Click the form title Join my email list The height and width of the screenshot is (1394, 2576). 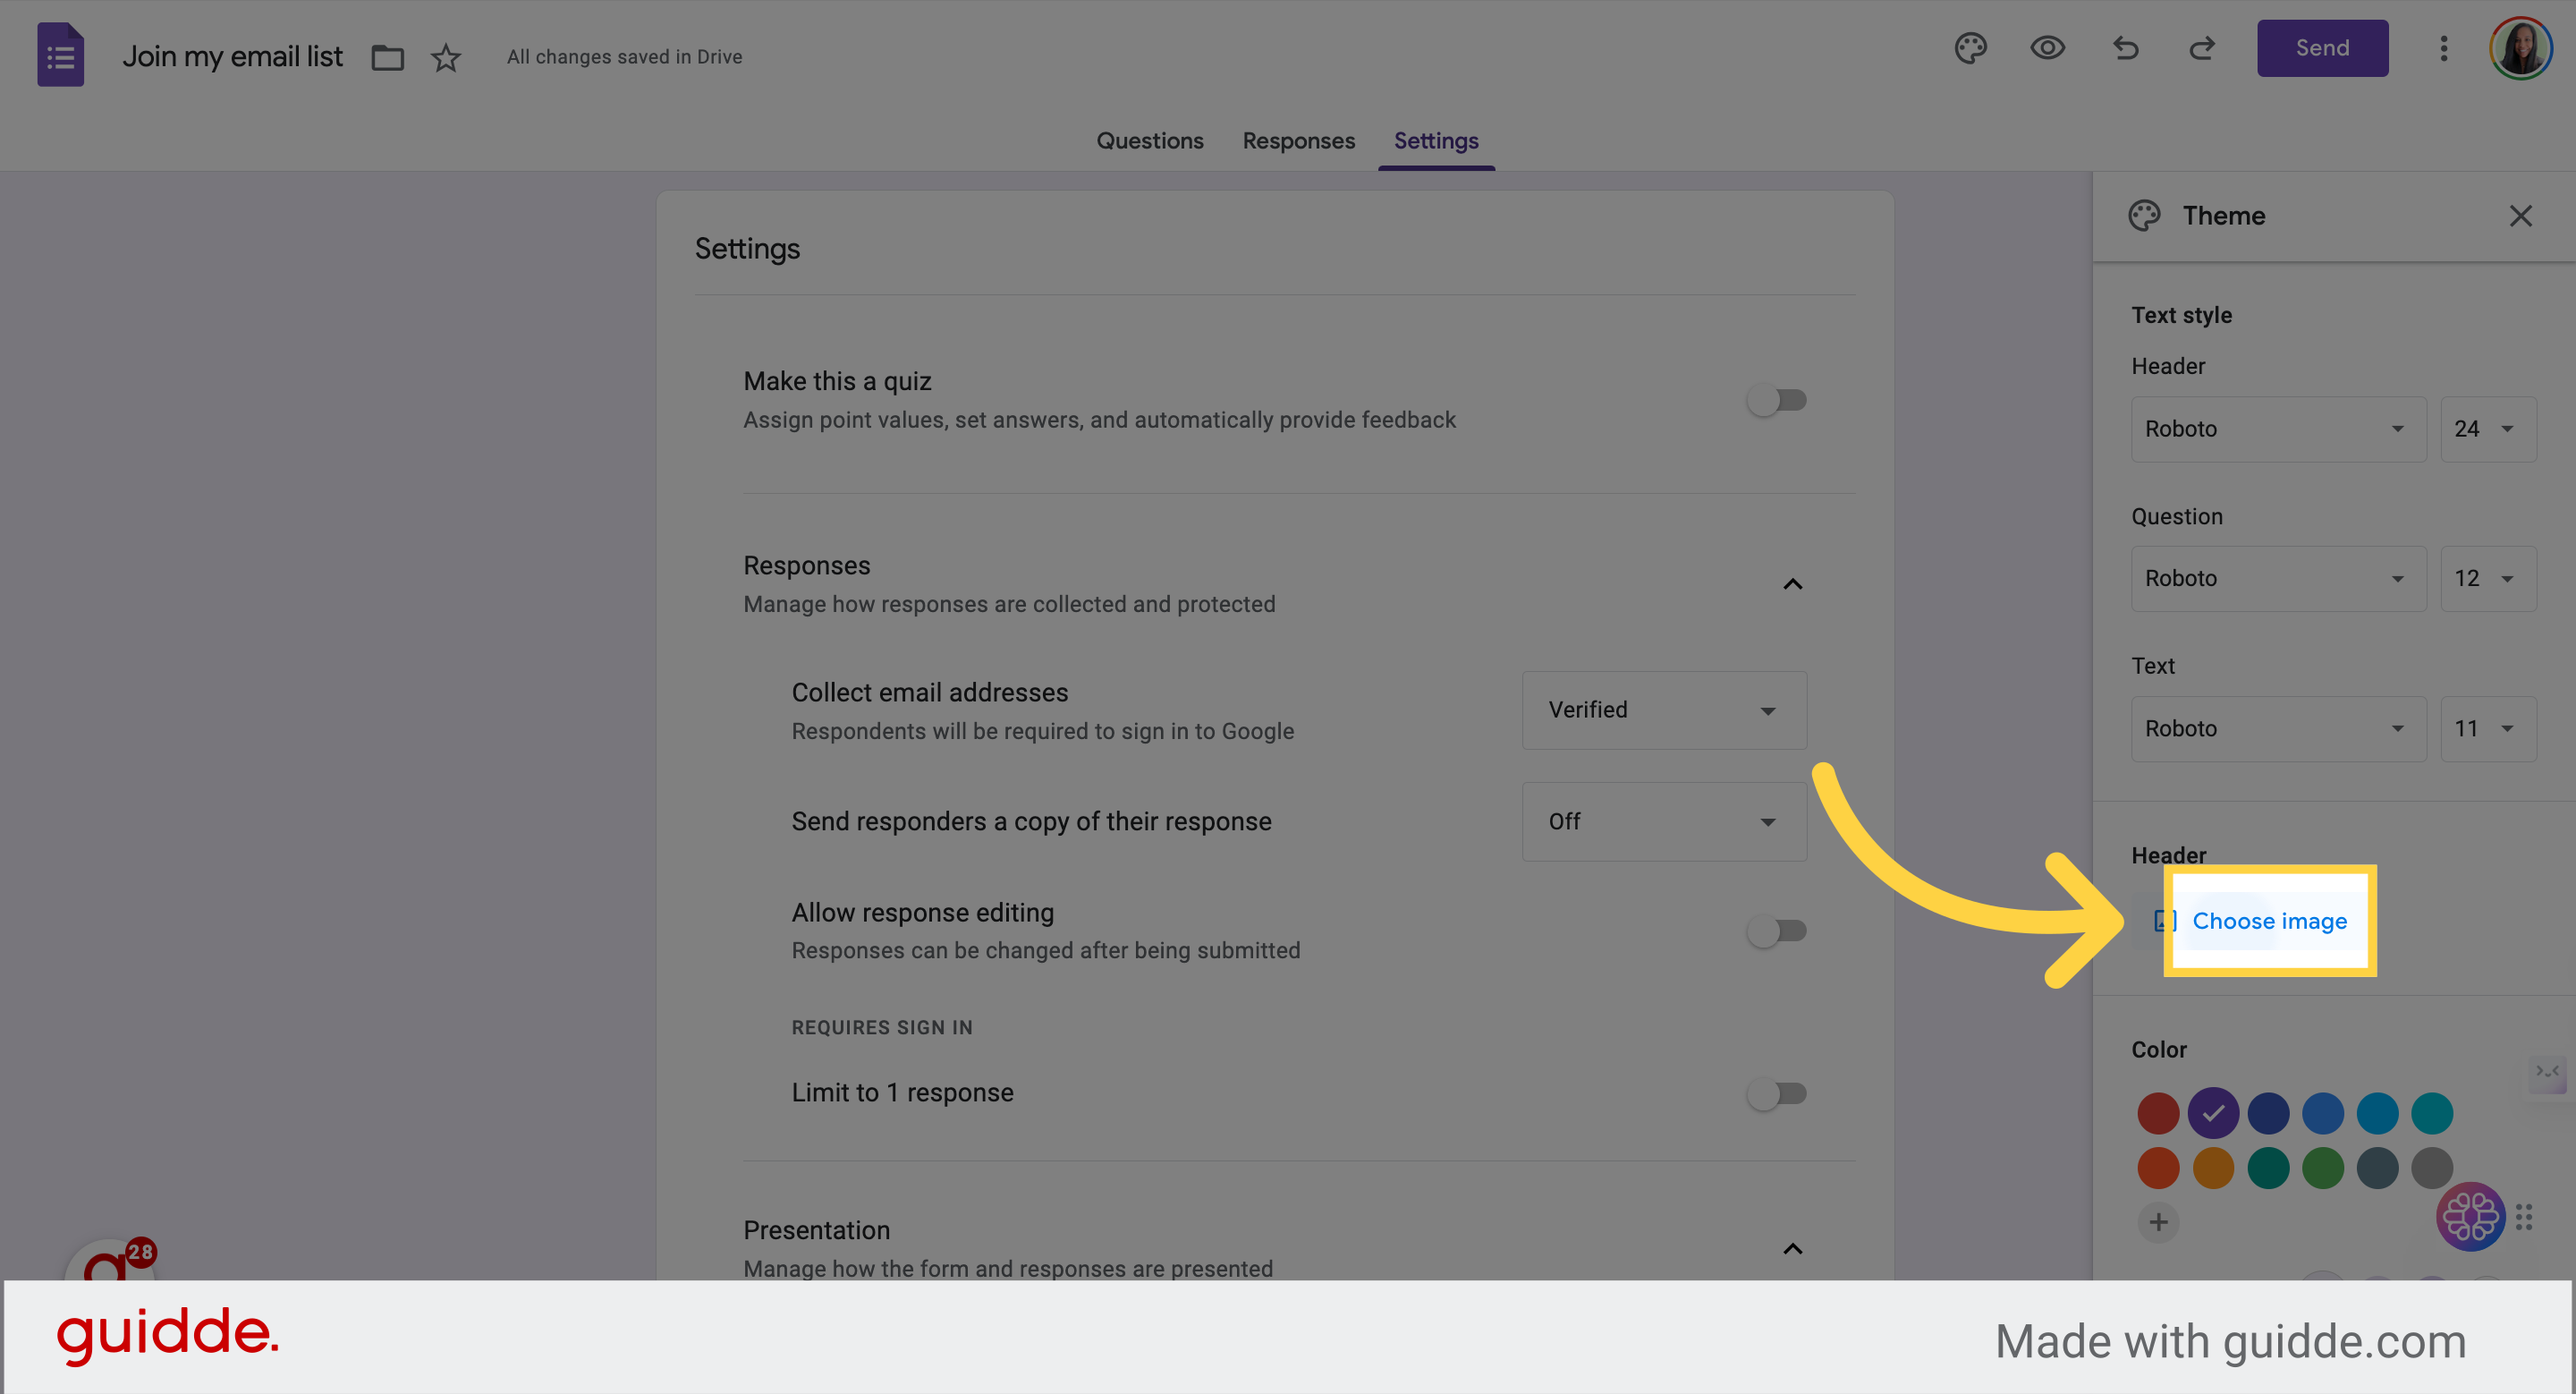pyautogui.click(x=232, y=57)
